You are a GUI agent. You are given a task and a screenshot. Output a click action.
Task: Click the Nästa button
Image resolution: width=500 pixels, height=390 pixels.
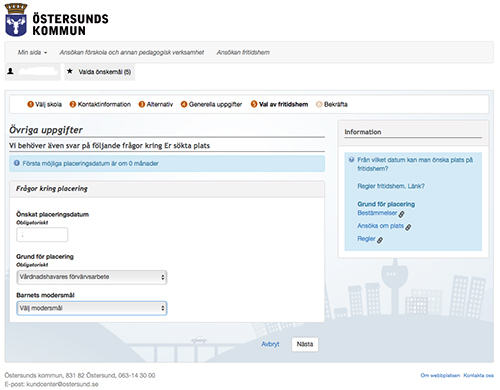coord(305,344)
